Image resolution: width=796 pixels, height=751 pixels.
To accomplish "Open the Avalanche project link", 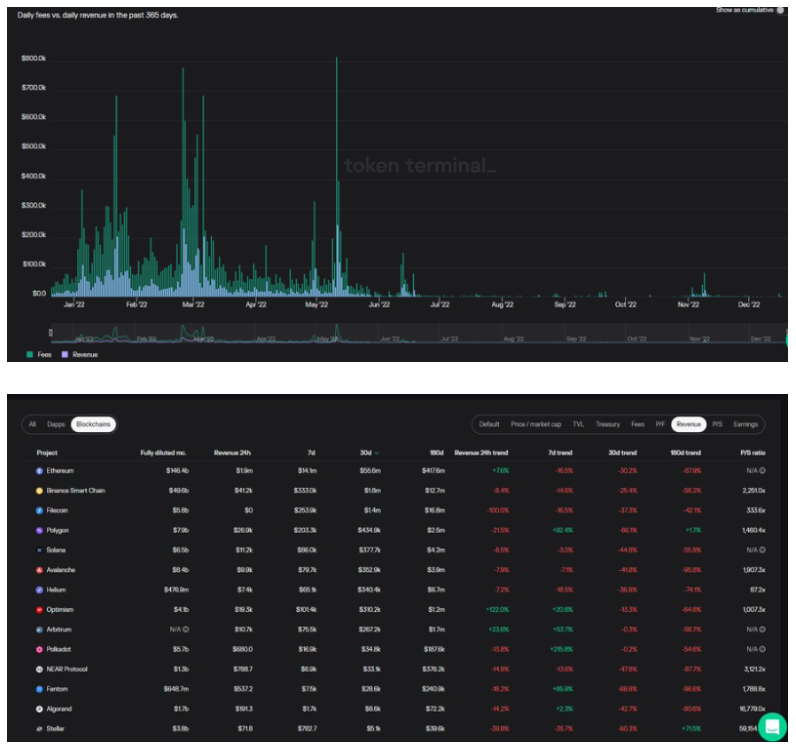I will pyautogui.click(x=60, y=570).
